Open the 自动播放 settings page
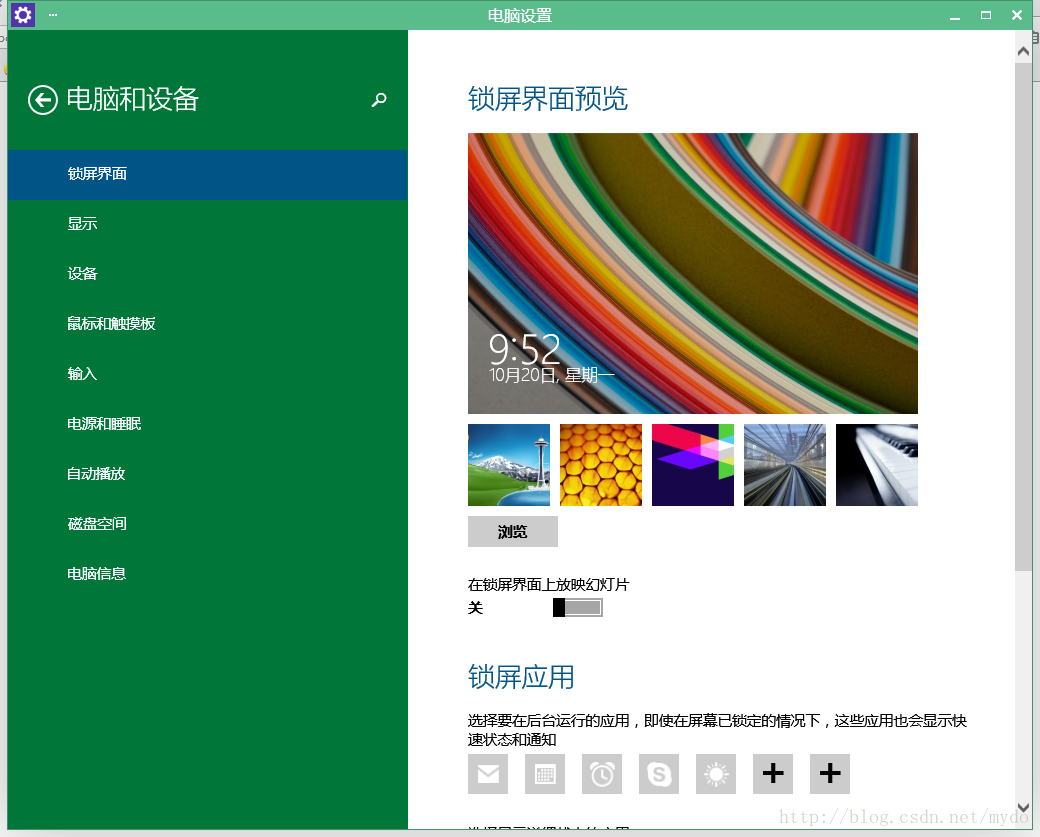The image size is (1040, 837). [x=208, y=474]
